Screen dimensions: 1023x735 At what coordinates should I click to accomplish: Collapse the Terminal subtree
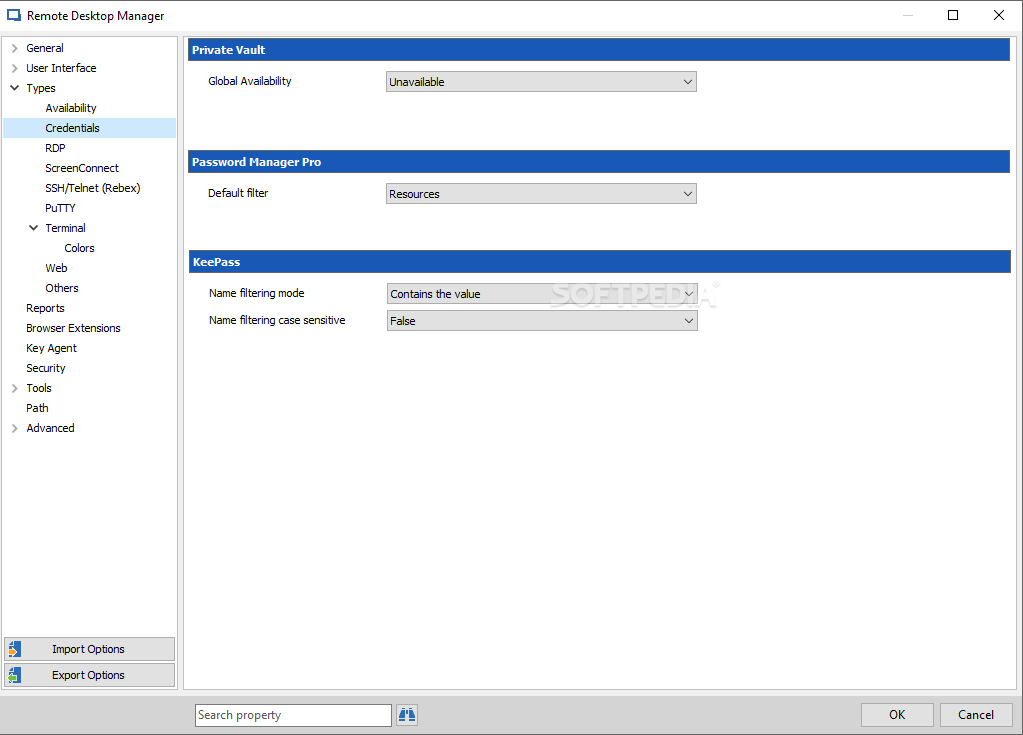pyautogui.click(x=33, y=228)
